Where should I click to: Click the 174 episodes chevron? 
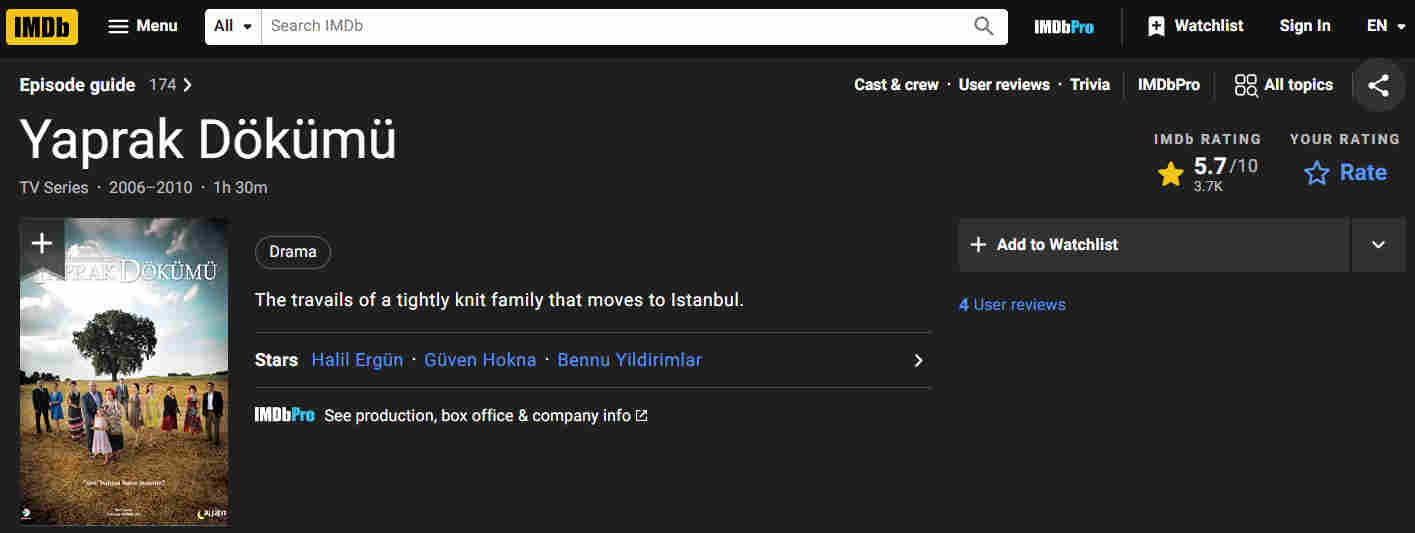click(x=187, y=85)
